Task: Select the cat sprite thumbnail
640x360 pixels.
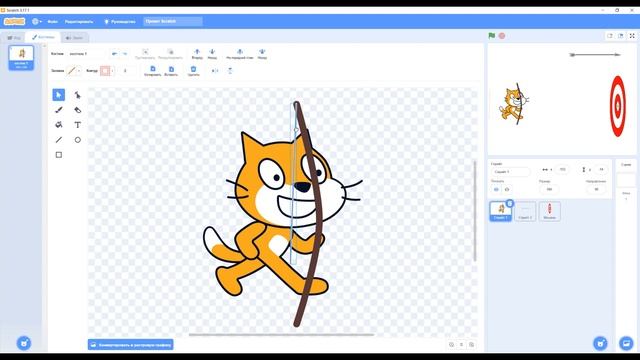Action: pyautogui.click(x=500, y=211)
